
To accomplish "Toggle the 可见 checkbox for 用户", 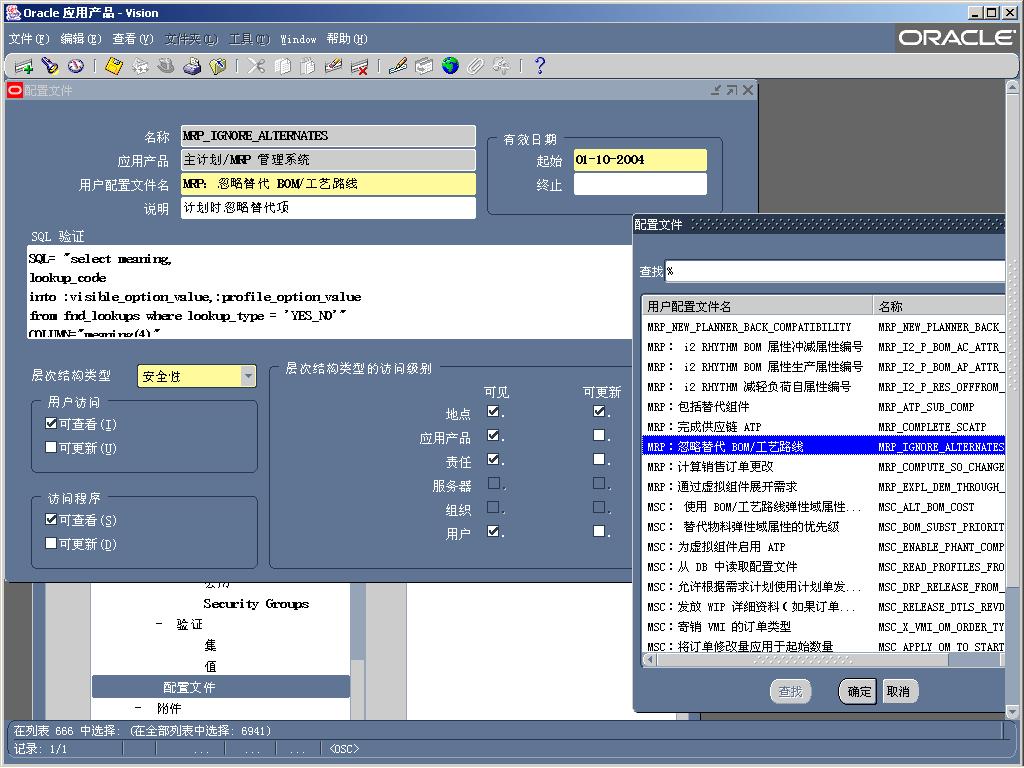I will click(x=494, y=532).
